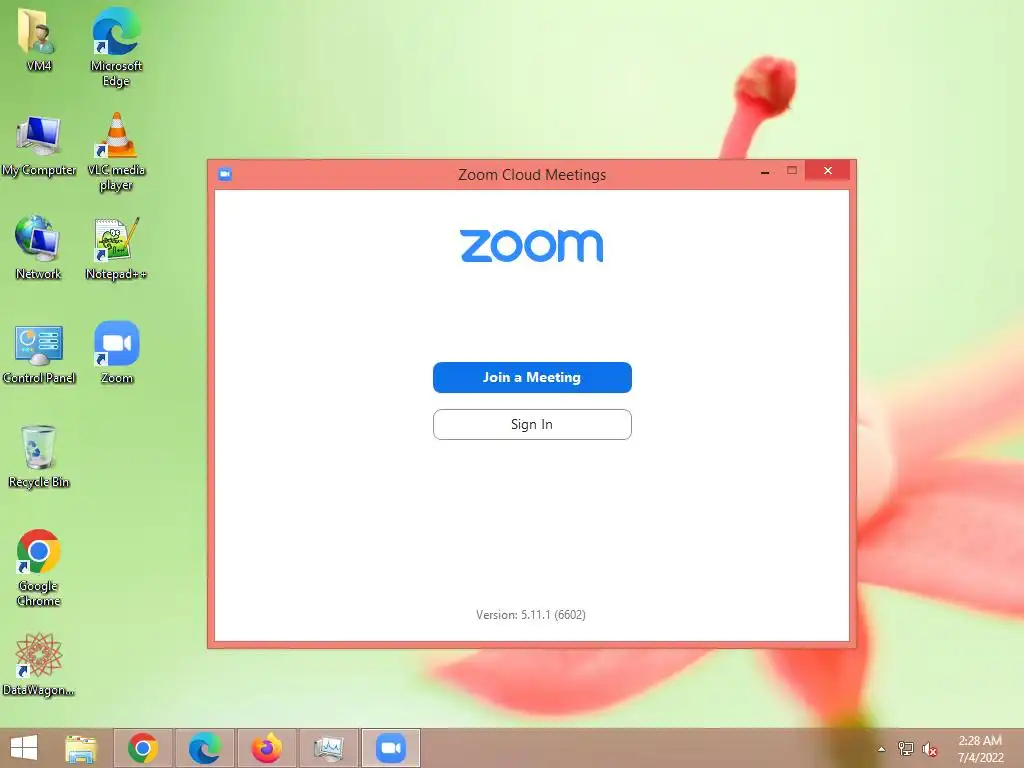Show hidden system tray icons
The width and height of the screenshot is (1024, 768).
pos(882,749)
